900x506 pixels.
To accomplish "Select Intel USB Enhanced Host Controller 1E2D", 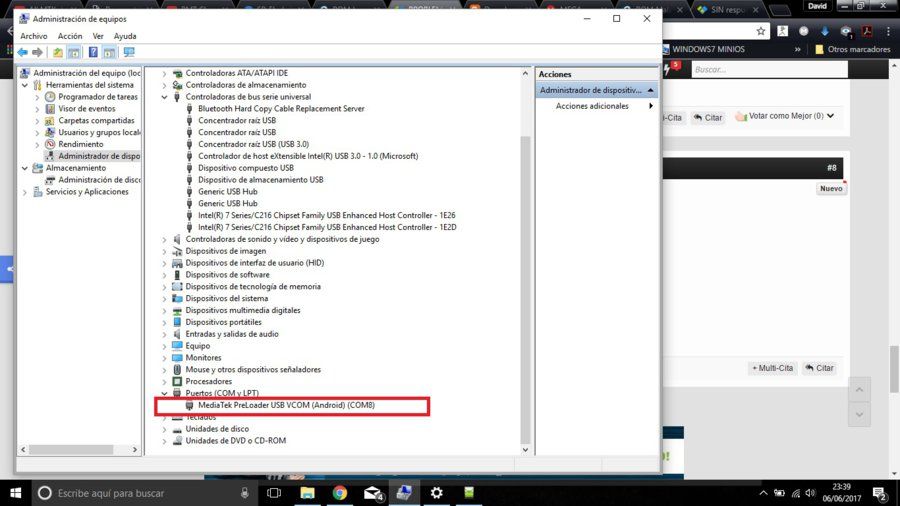I will [x=327, y=227].
